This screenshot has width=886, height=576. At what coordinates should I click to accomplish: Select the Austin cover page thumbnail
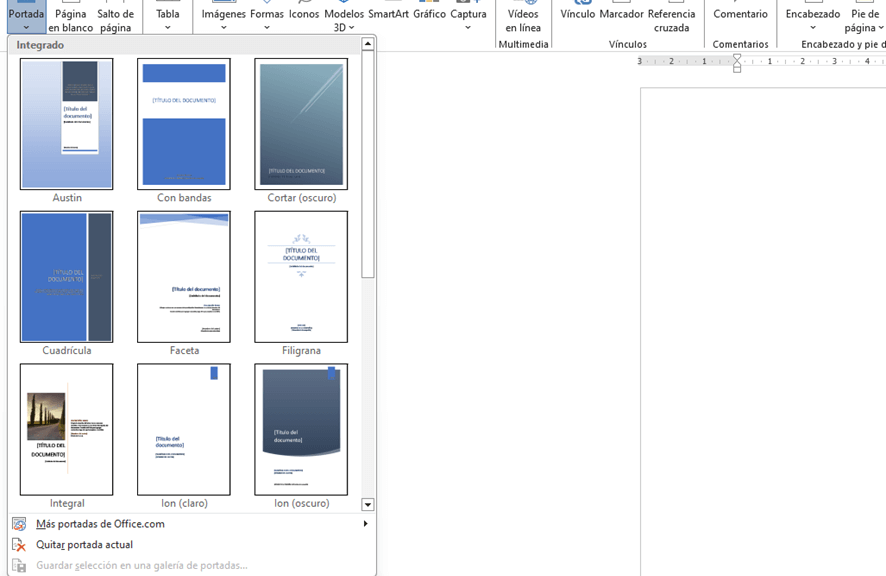click(67, 124)
